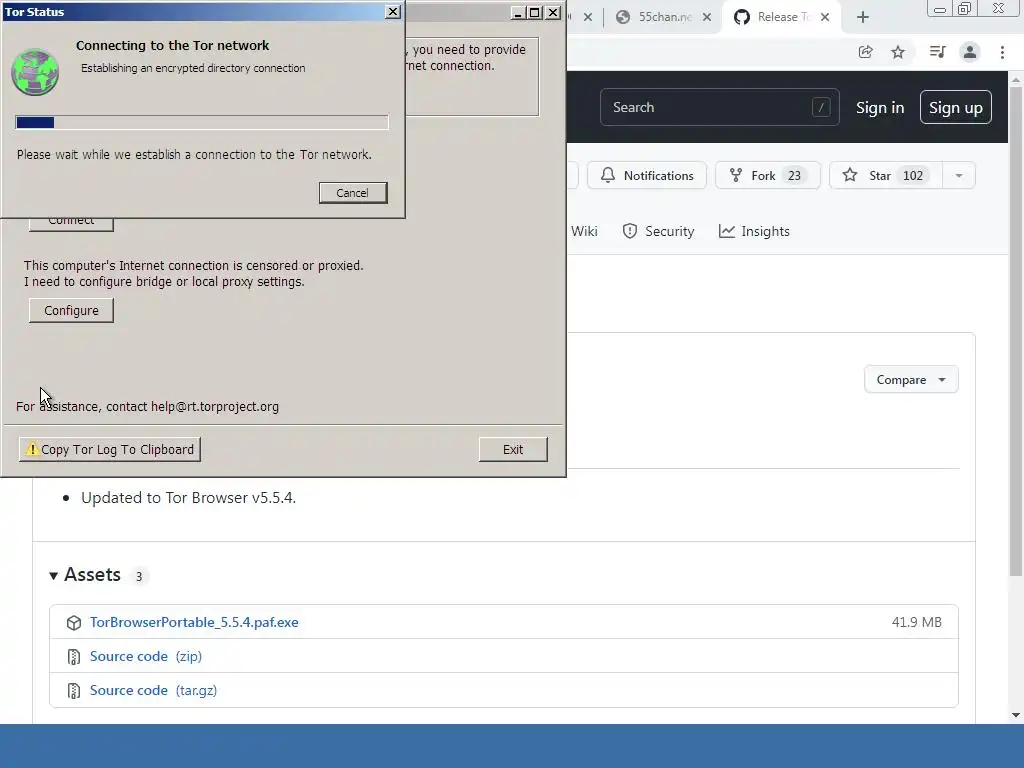Click the package icon beside paf.exe asset
Image resolution: width=1024 pixels, height=768 pixels.
[74, 622]
